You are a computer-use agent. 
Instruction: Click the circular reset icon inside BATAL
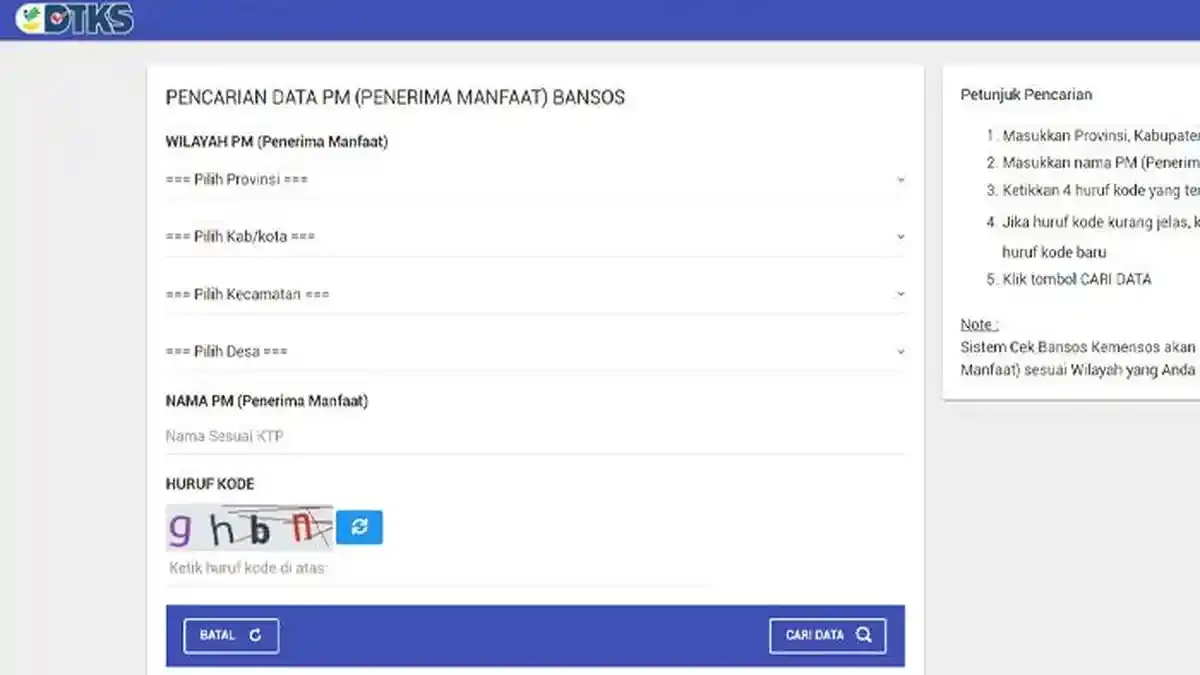click(x=258, y=634)
